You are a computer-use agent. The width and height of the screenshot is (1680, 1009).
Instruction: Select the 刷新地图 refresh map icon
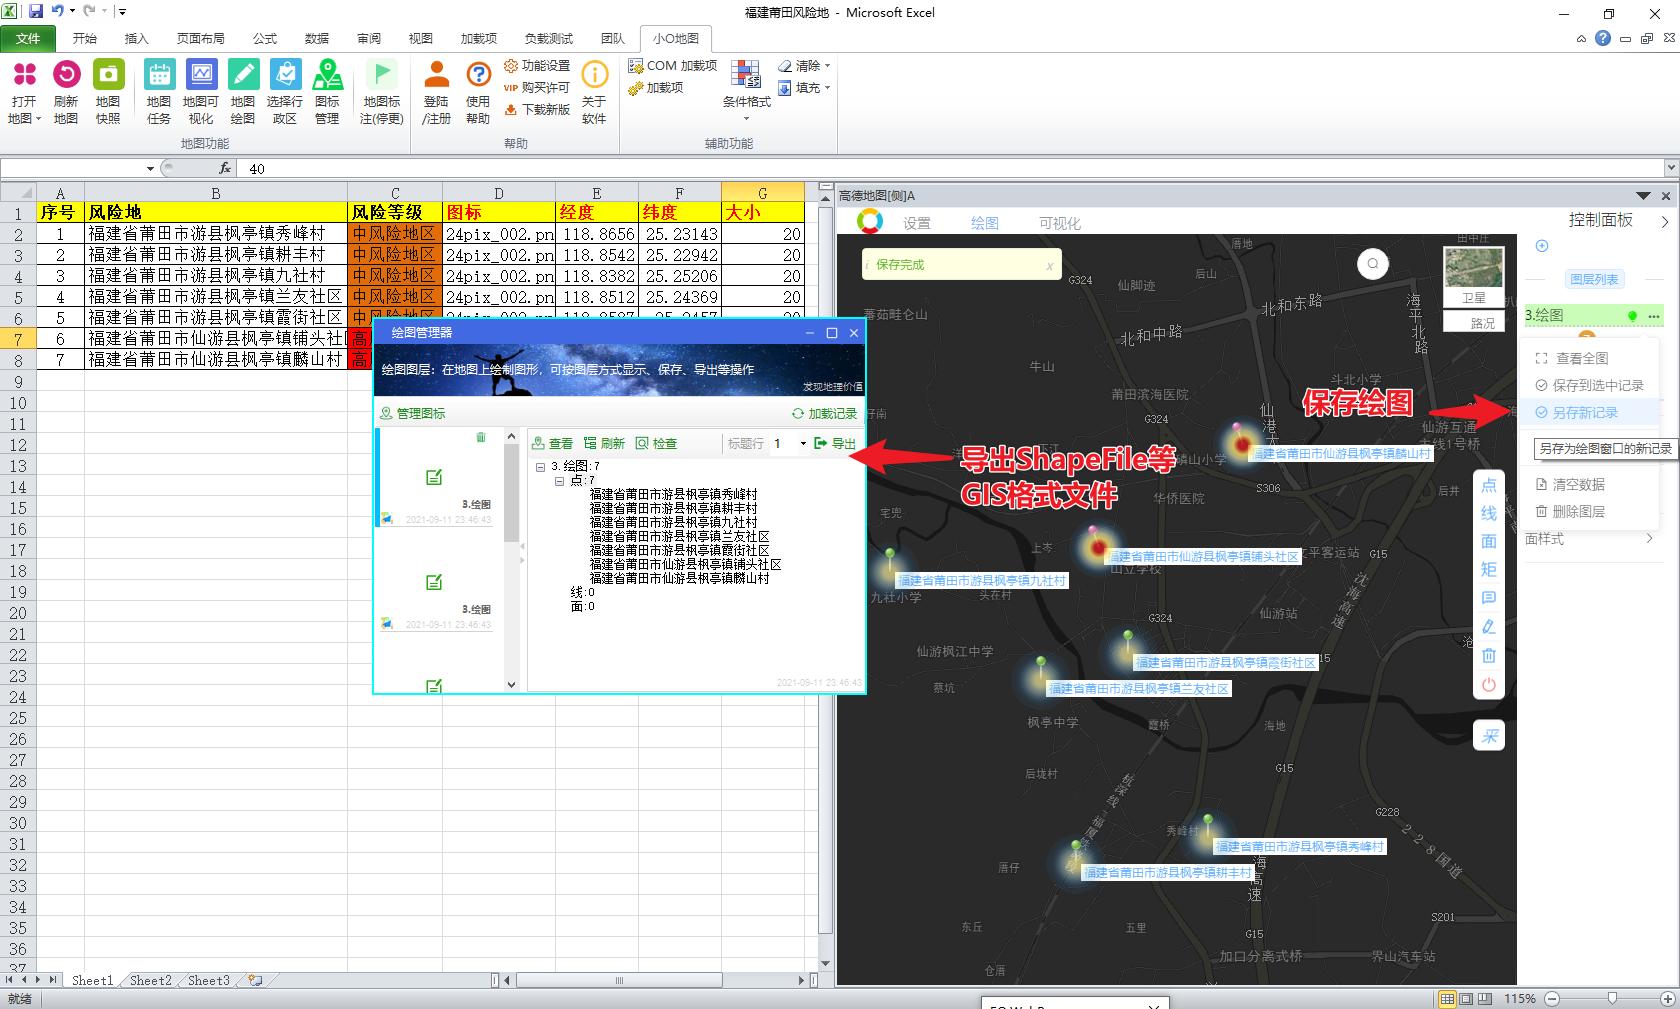(66, 90)
